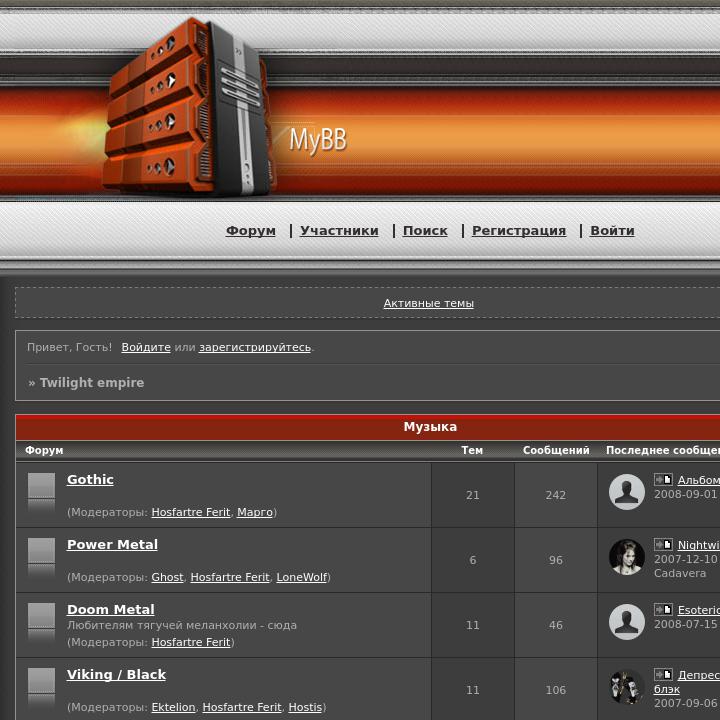This screenshot has height=720, width=720.
Task: Open the default avatar in Gothic row
Action: 627,492
